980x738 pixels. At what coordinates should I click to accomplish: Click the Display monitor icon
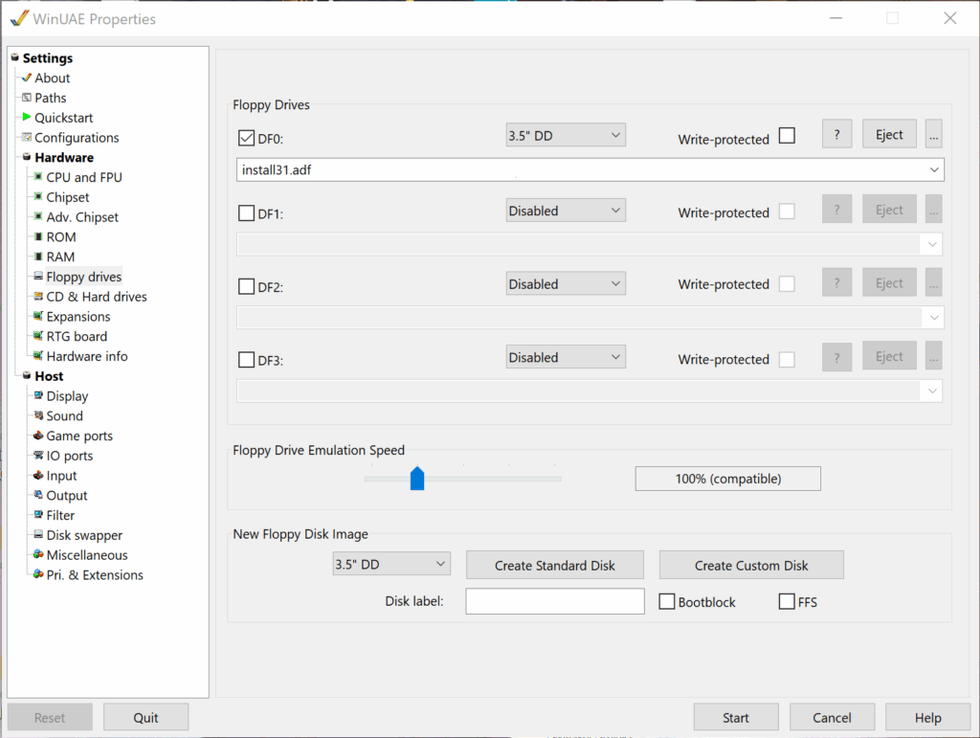pyautogui.click(x=38, y=396)
